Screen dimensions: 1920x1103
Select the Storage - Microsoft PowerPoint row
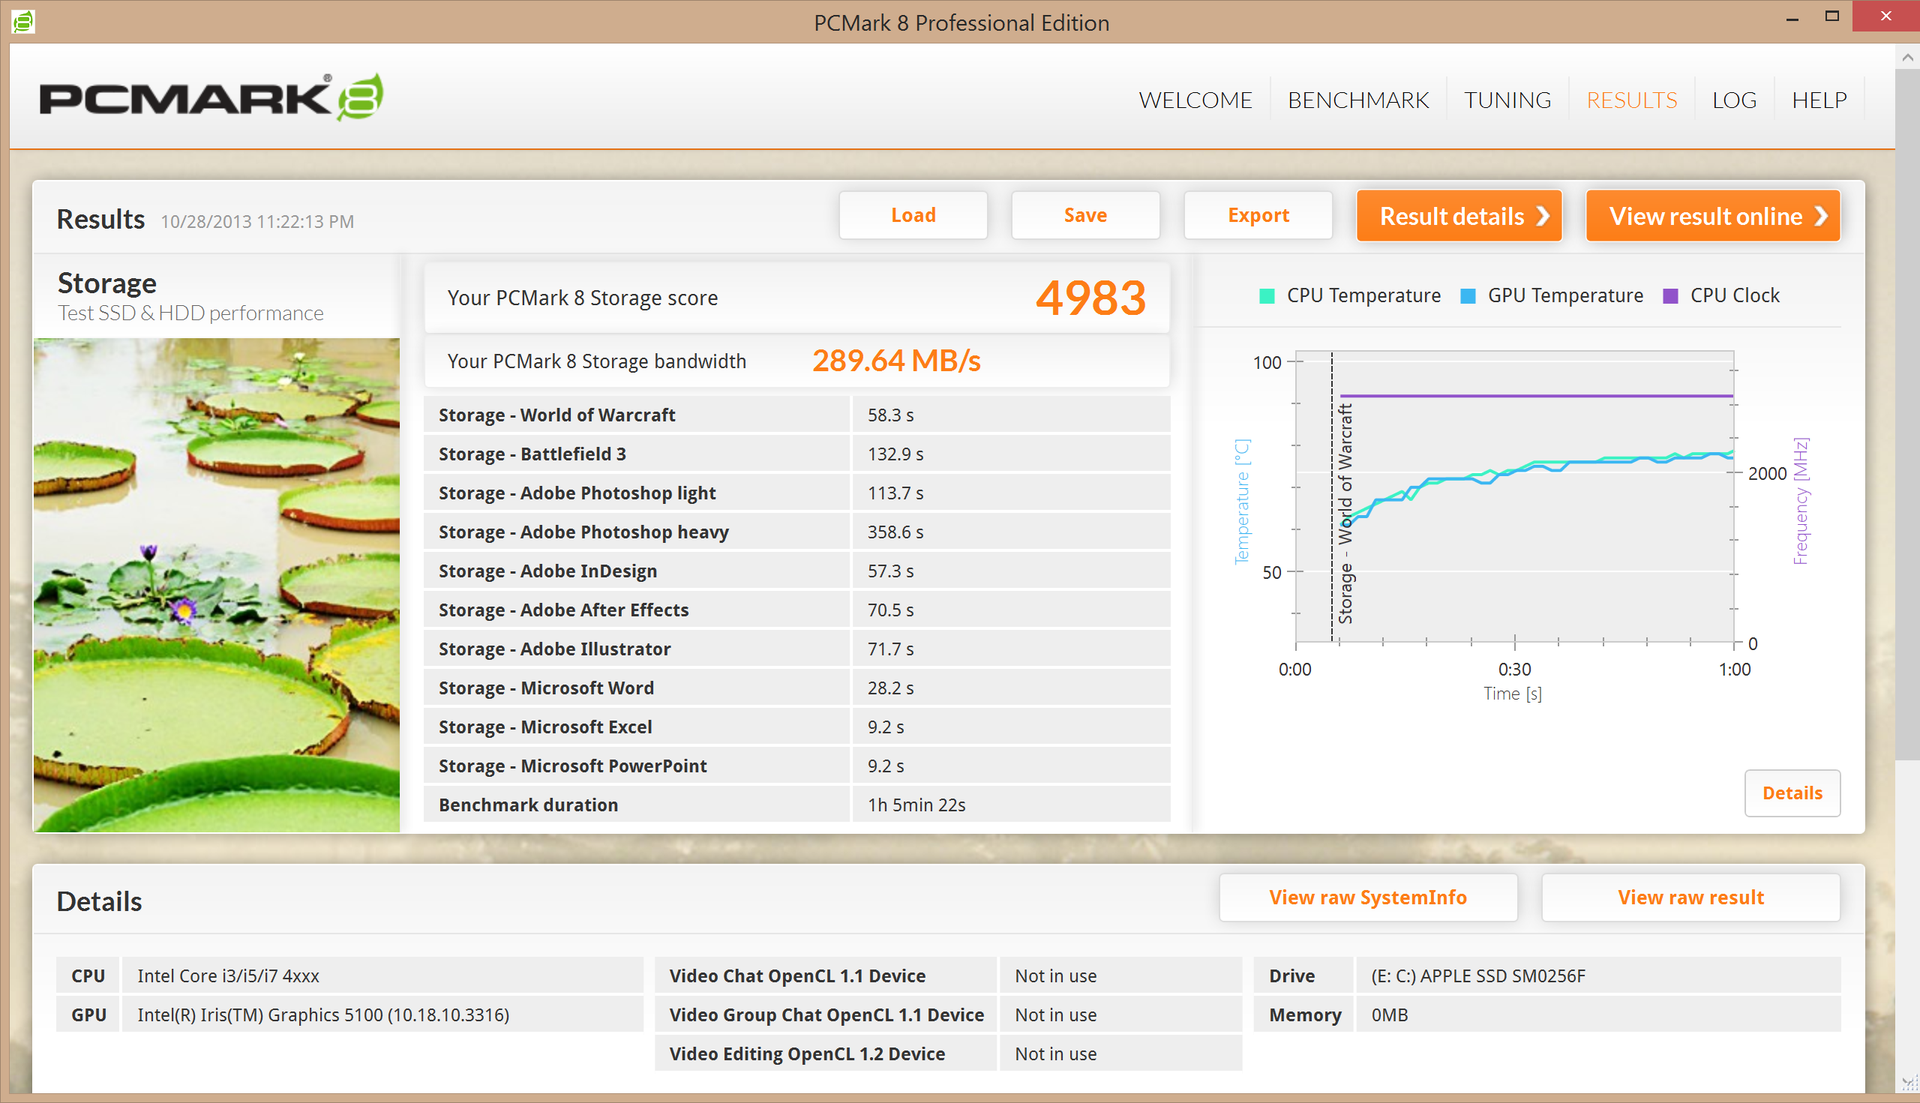[x=797, y=766]
